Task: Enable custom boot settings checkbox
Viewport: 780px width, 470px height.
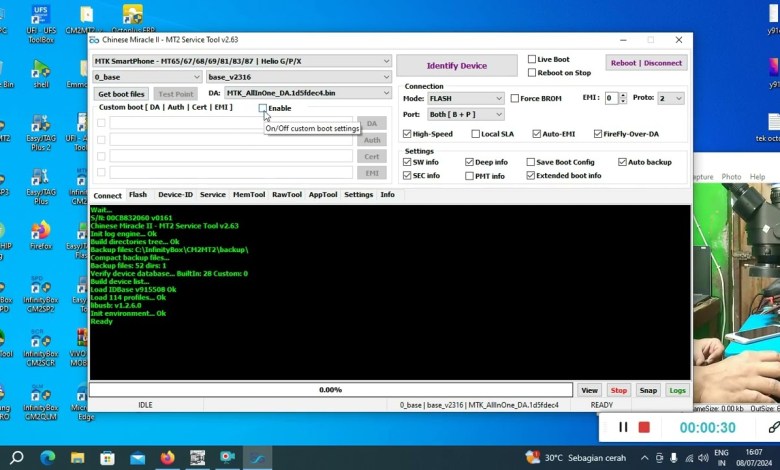Action: click(x=263, y=108)
